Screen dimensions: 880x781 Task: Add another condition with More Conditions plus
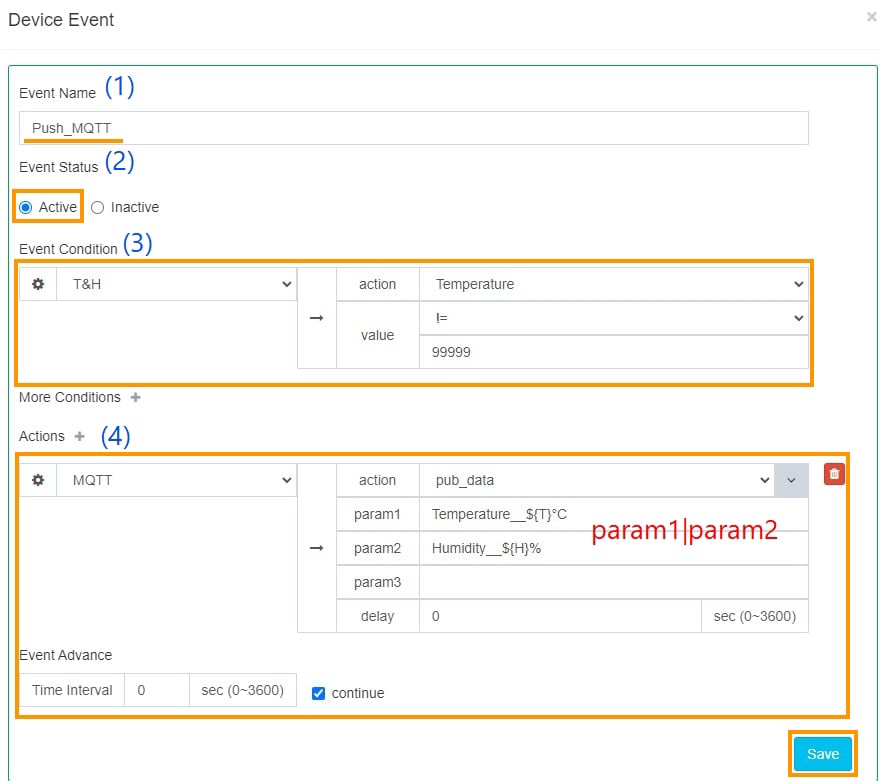coord(135,397)
